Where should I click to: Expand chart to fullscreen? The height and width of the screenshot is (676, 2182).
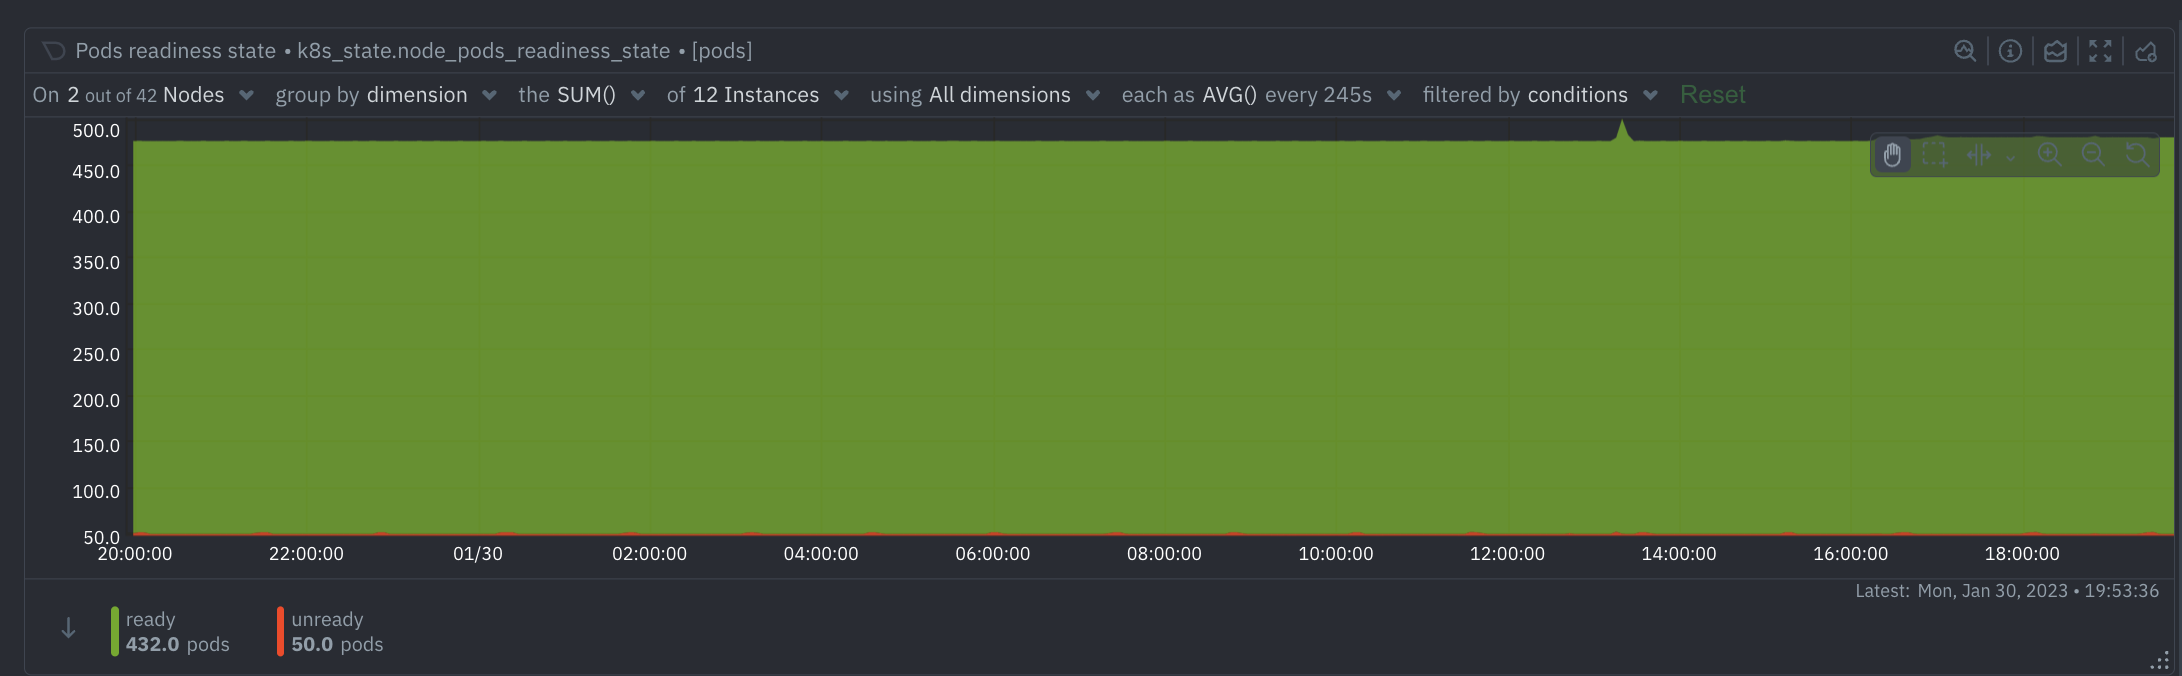coord(2100,51)
